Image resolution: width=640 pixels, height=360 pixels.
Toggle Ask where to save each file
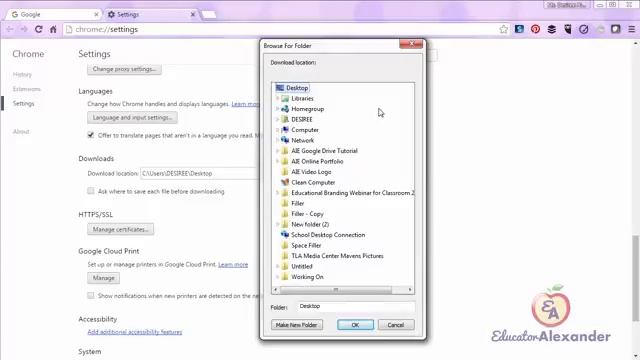91,191
